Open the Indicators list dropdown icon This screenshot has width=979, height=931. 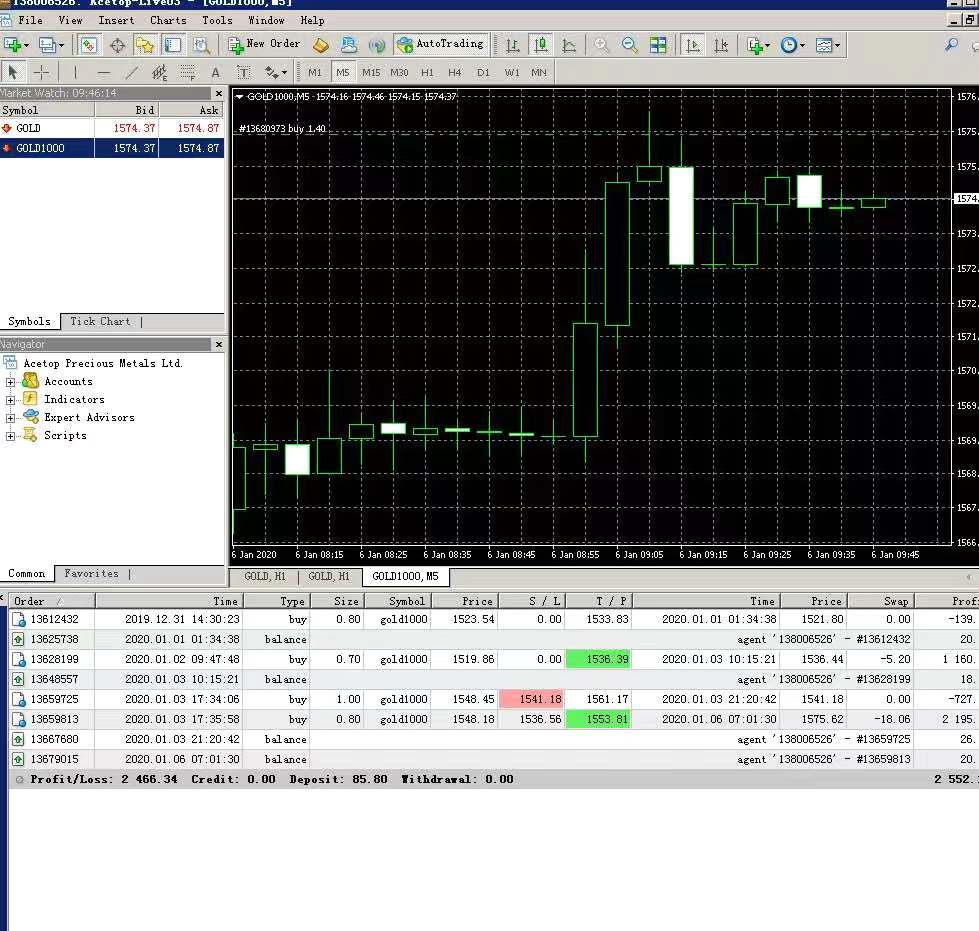759,45
